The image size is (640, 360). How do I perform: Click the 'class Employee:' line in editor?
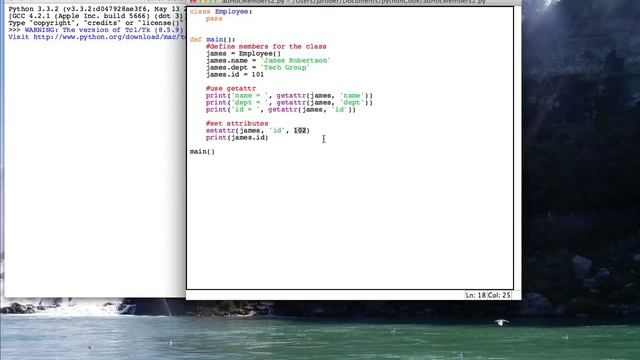pyautogui.click(x=221, y=11)
